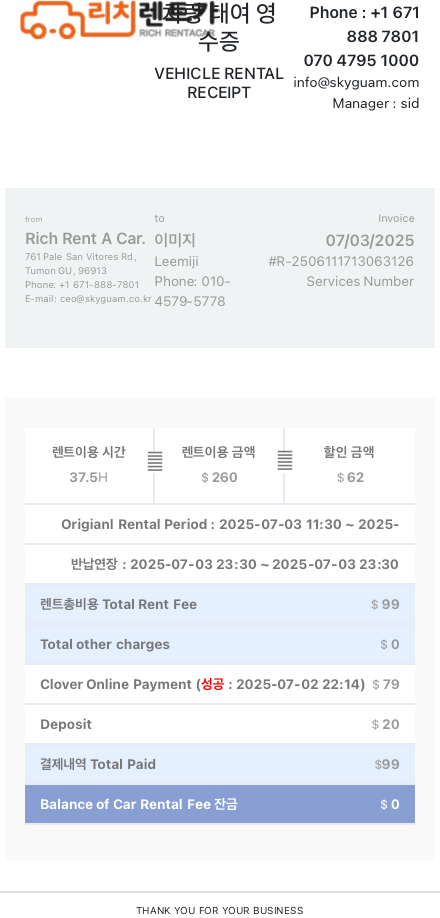This screenshot has height=918, width=440.
Task: Click the Total other charges row
Action: tap(220, 645)
